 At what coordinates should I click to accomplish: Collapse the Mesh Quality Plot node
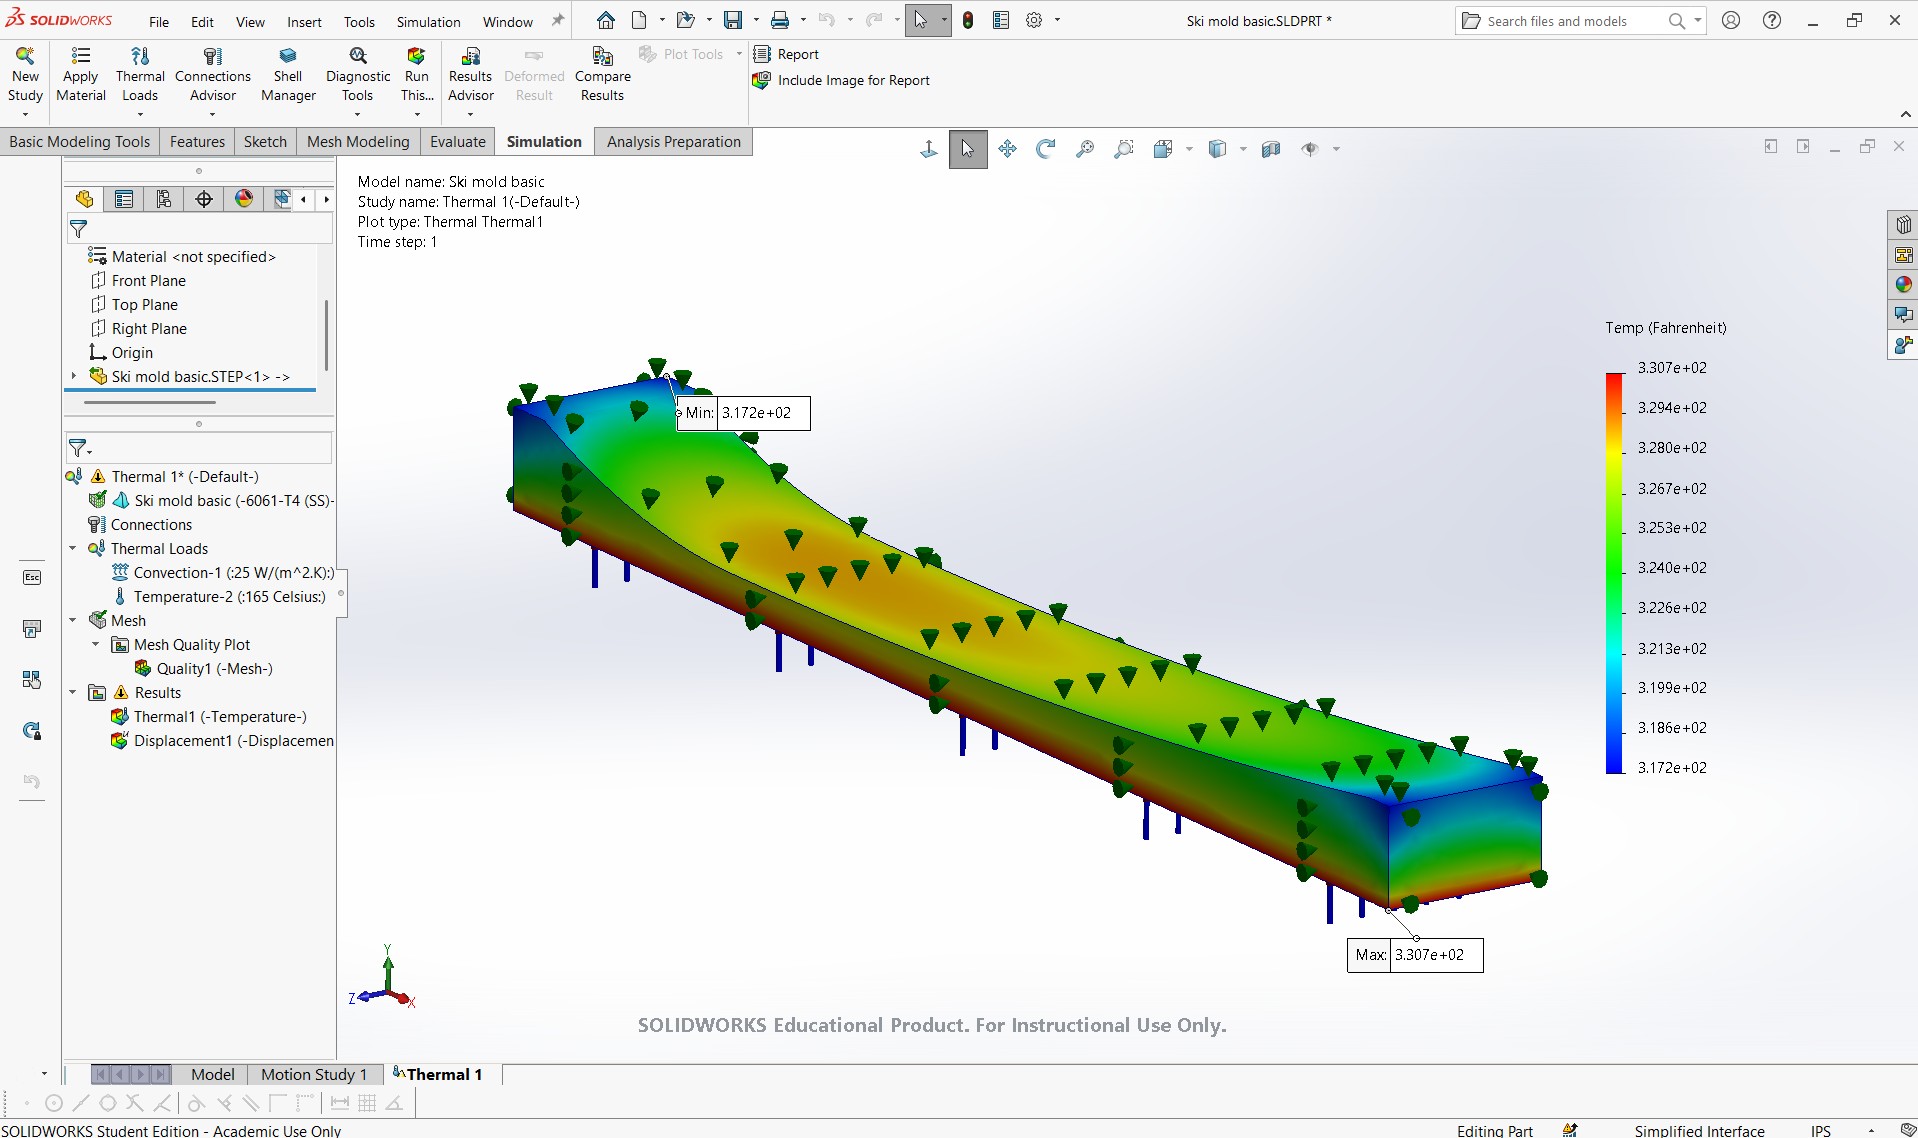[x=96, y=644]
